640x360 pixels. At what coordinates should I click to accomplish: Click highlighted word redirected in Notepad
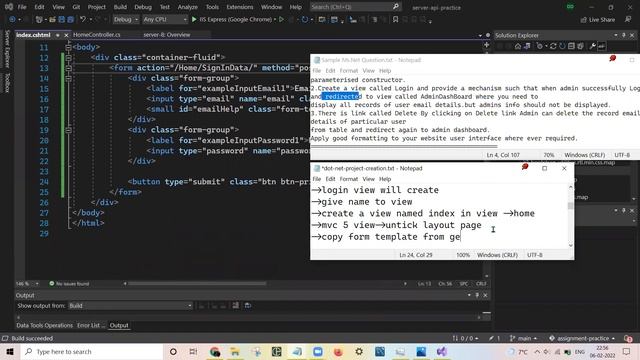[342, 96]
